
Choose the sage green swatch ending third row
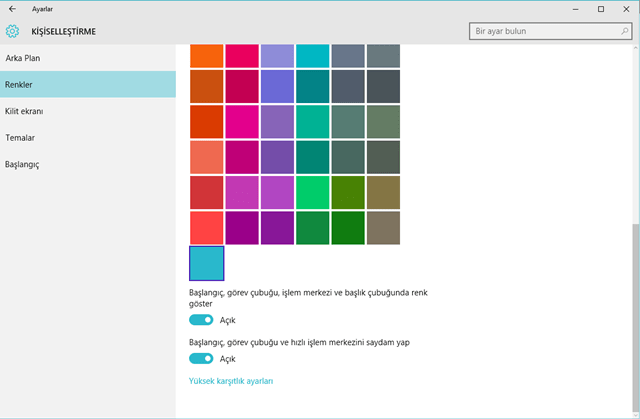point(383,122)
